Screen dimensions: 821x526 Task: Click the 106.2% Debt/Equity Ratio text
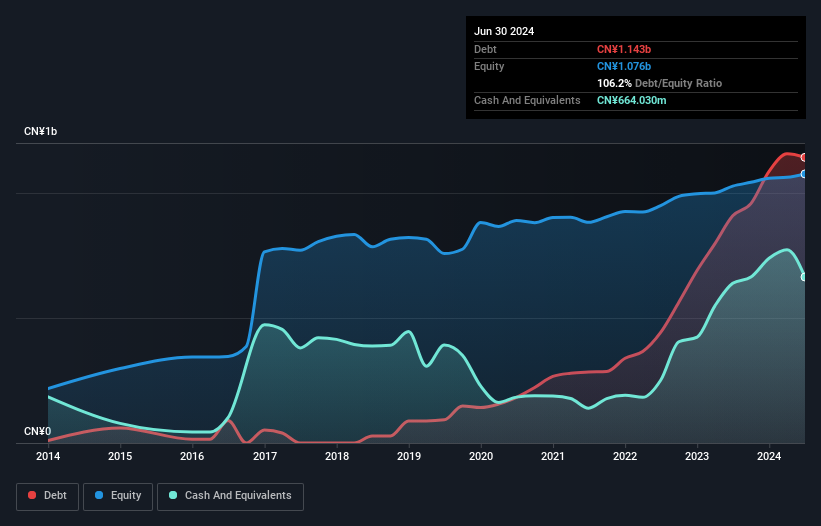(659, 83)
